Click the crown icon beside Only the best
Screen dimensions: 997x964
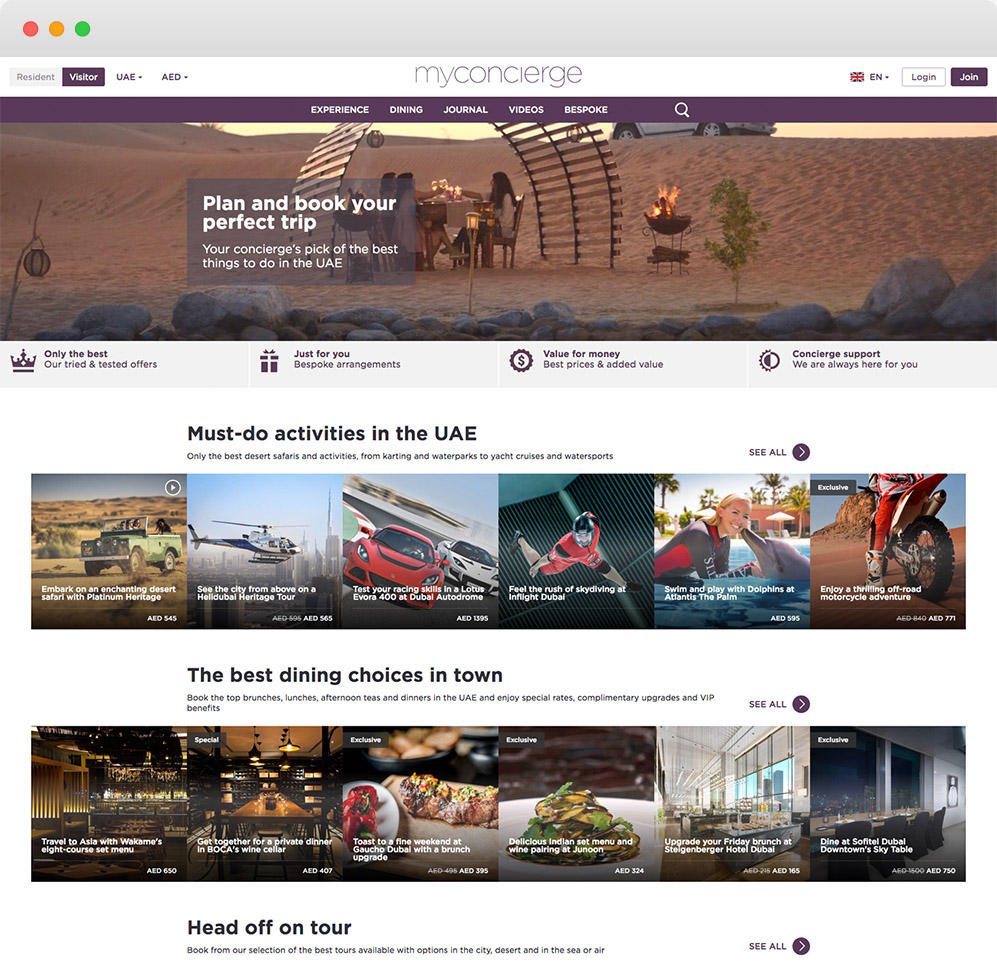(23, 360)
